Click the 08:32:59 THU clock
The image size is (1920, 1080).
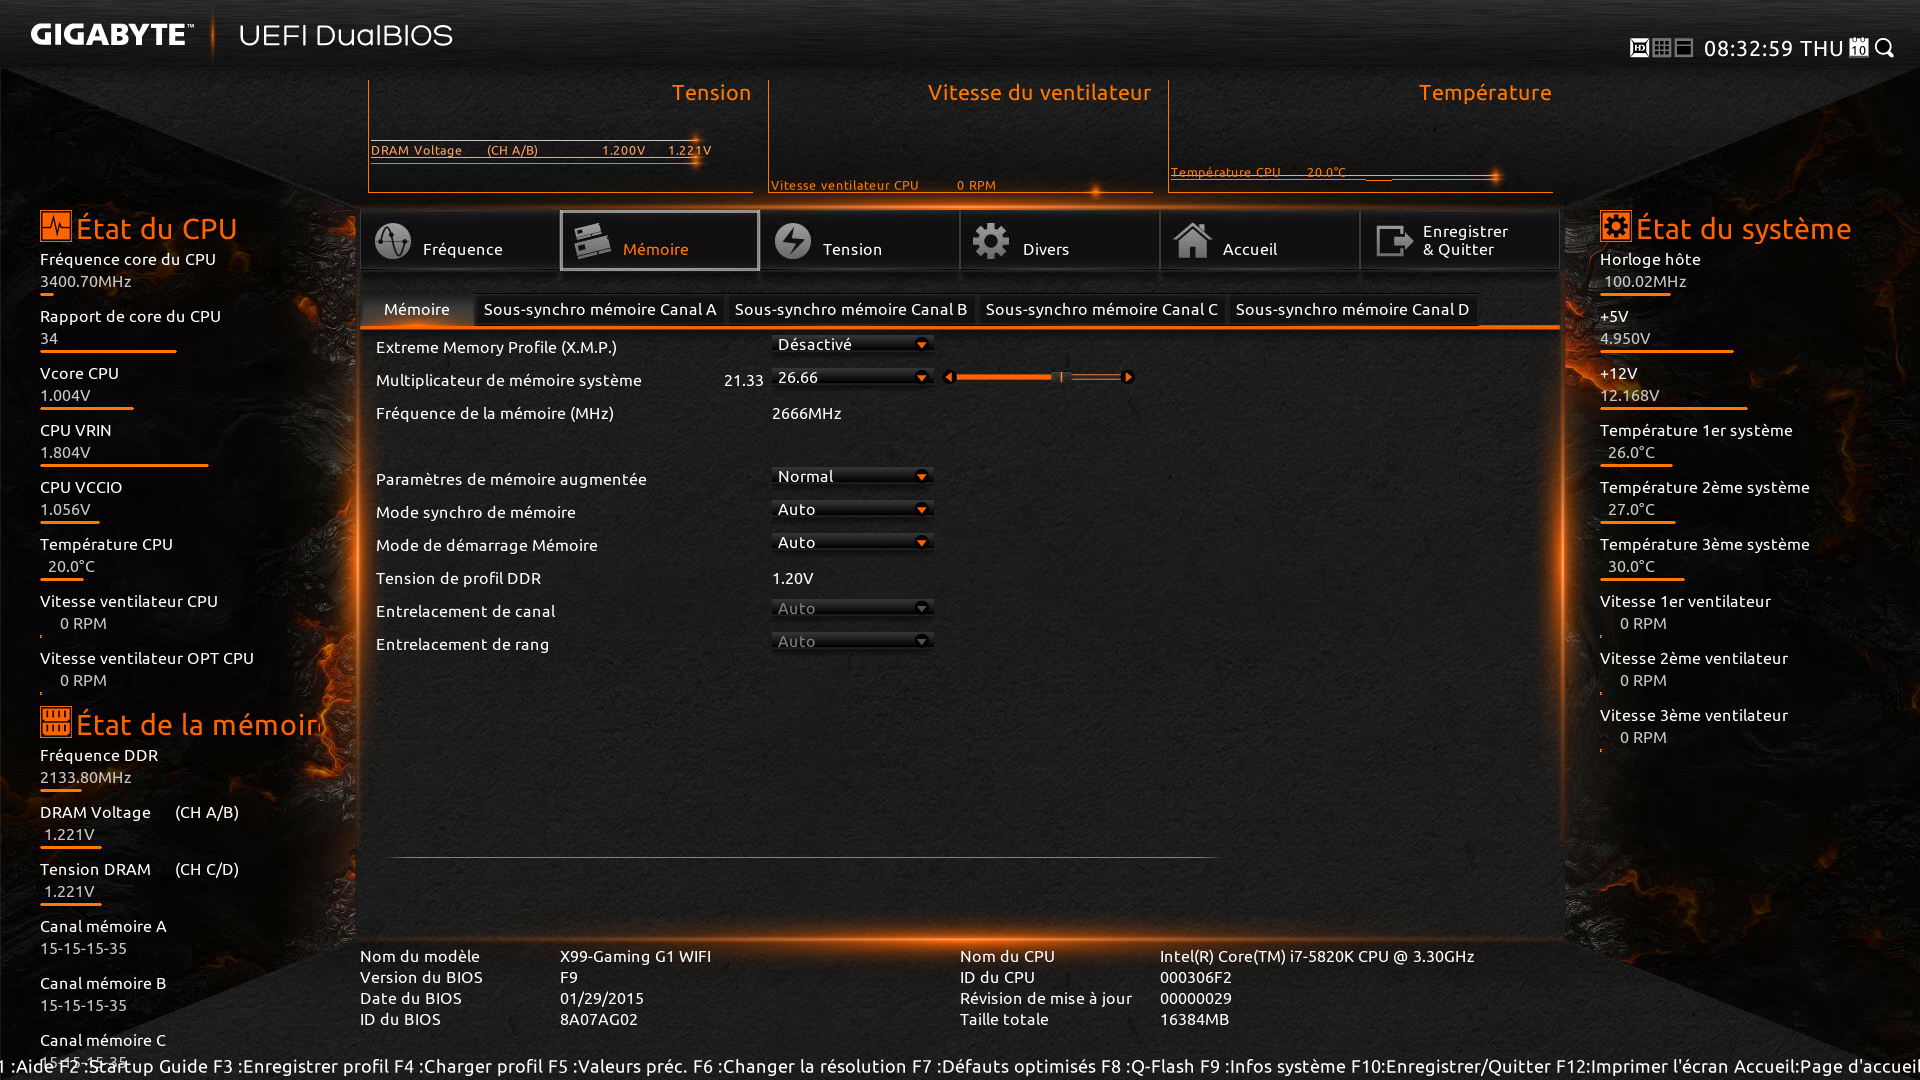pyautogui.click(x=1773, y=48)
